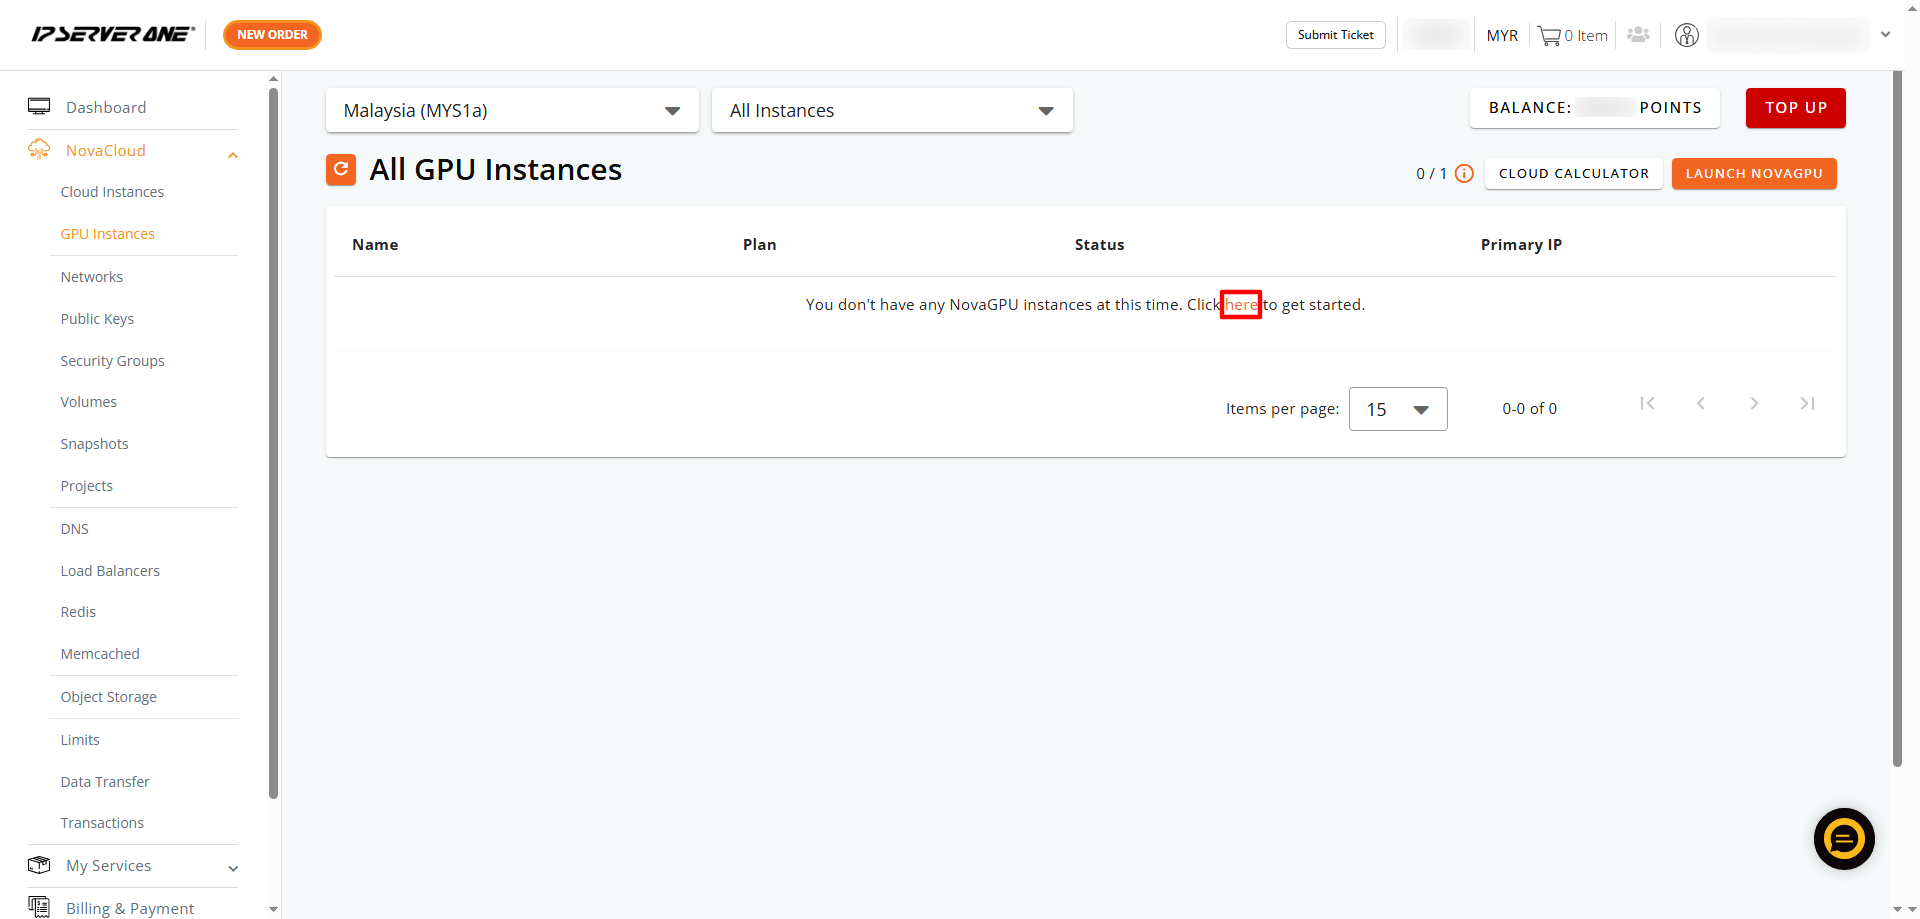The width and height of the screenshot is (1920, 919).
Task: Click the My Services box icon
Action: pos(39,865)
